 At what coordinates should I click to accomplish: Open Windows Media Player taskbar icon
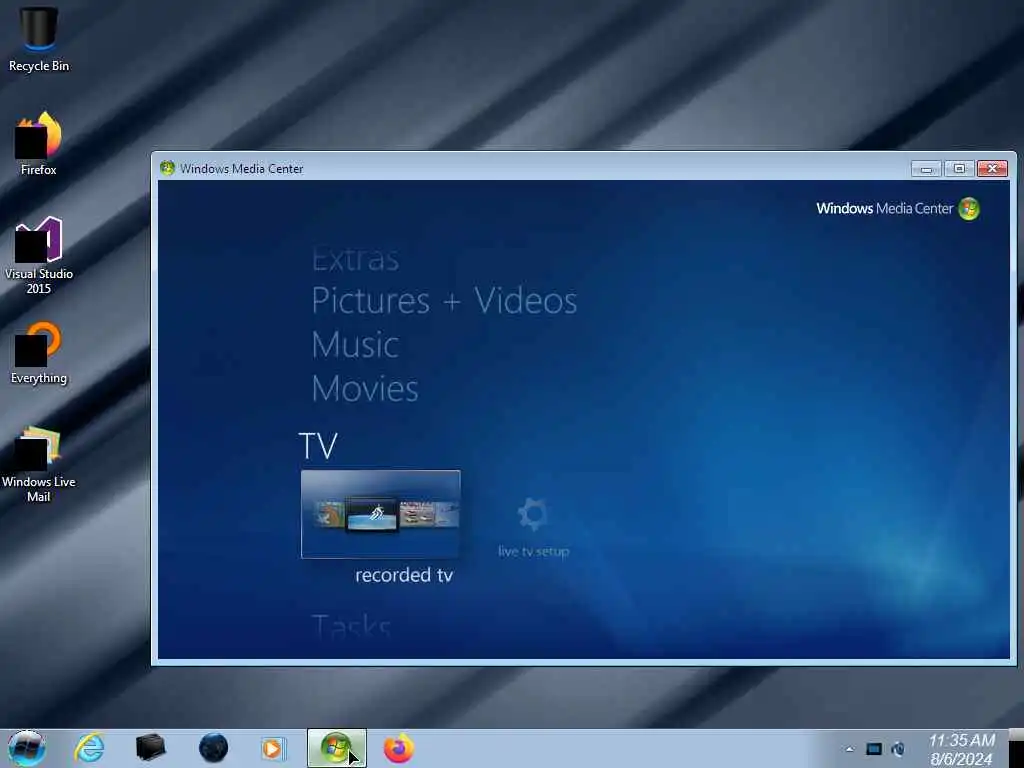click(x=274, y=748)
